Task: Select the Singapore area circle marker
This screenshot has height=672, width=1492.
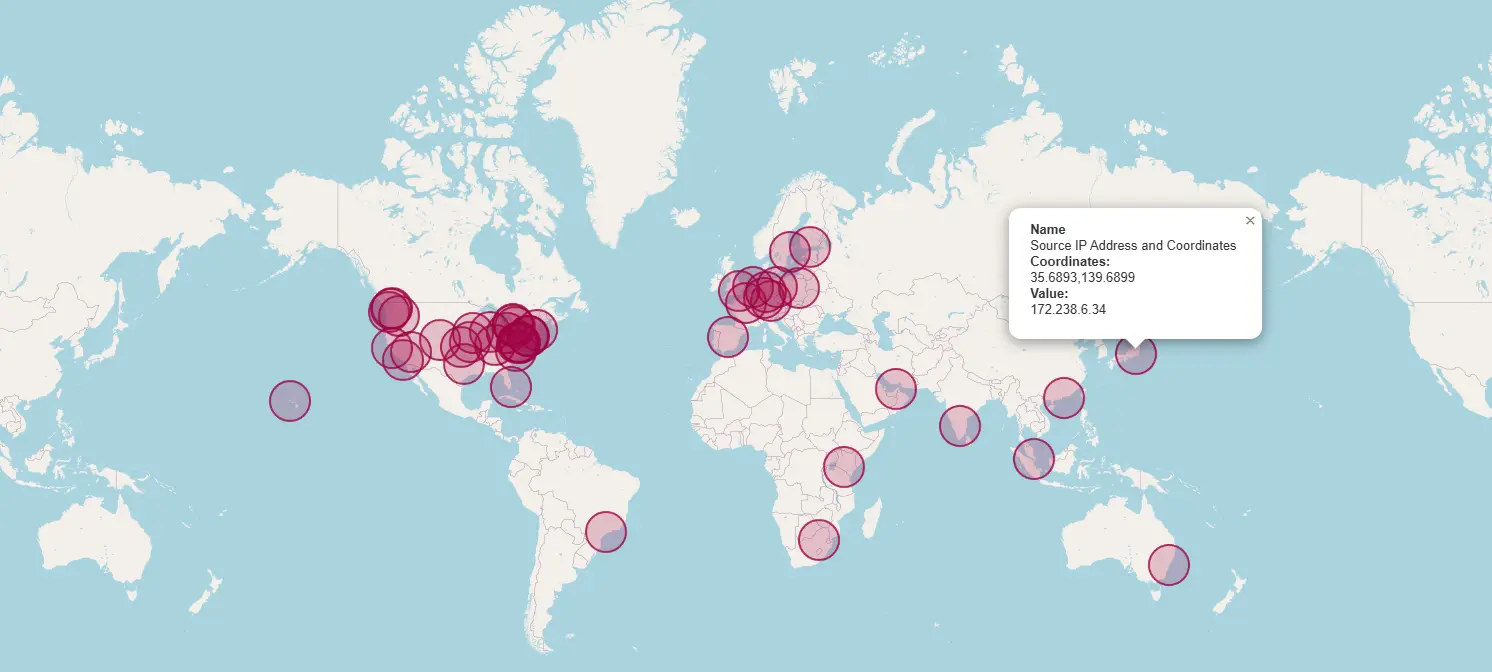Action: tap(1034, 459)
